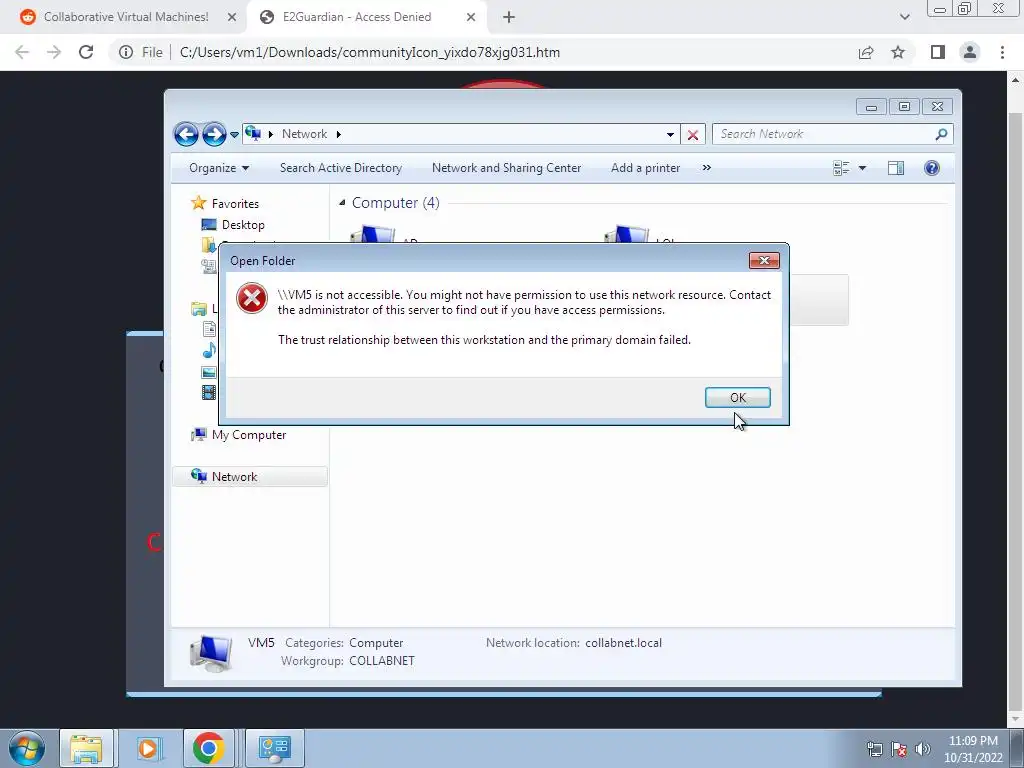The image size is (1024, 768).
Task: Click the Pictures library icon
Action: (209, 372)
